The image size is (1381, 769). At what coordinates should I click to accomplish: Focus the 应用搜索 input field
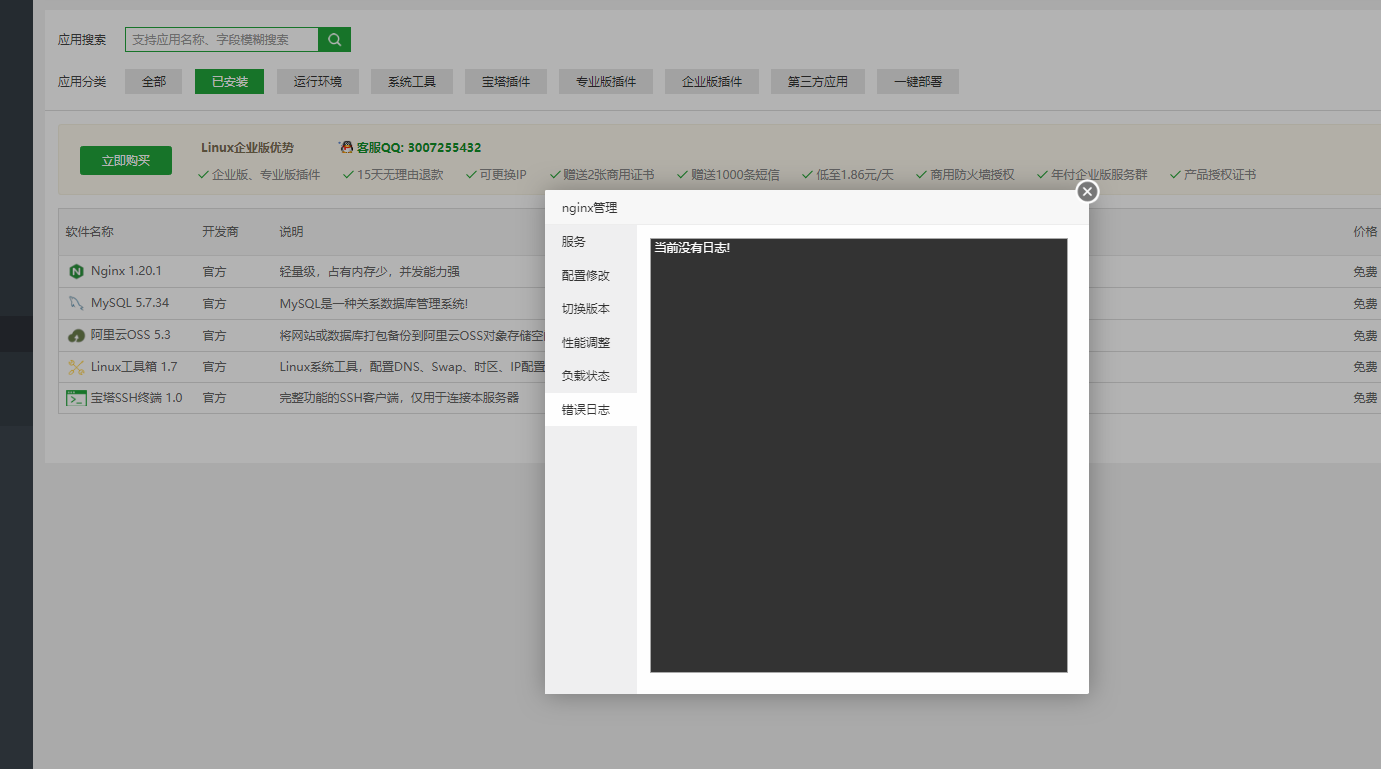221,40
